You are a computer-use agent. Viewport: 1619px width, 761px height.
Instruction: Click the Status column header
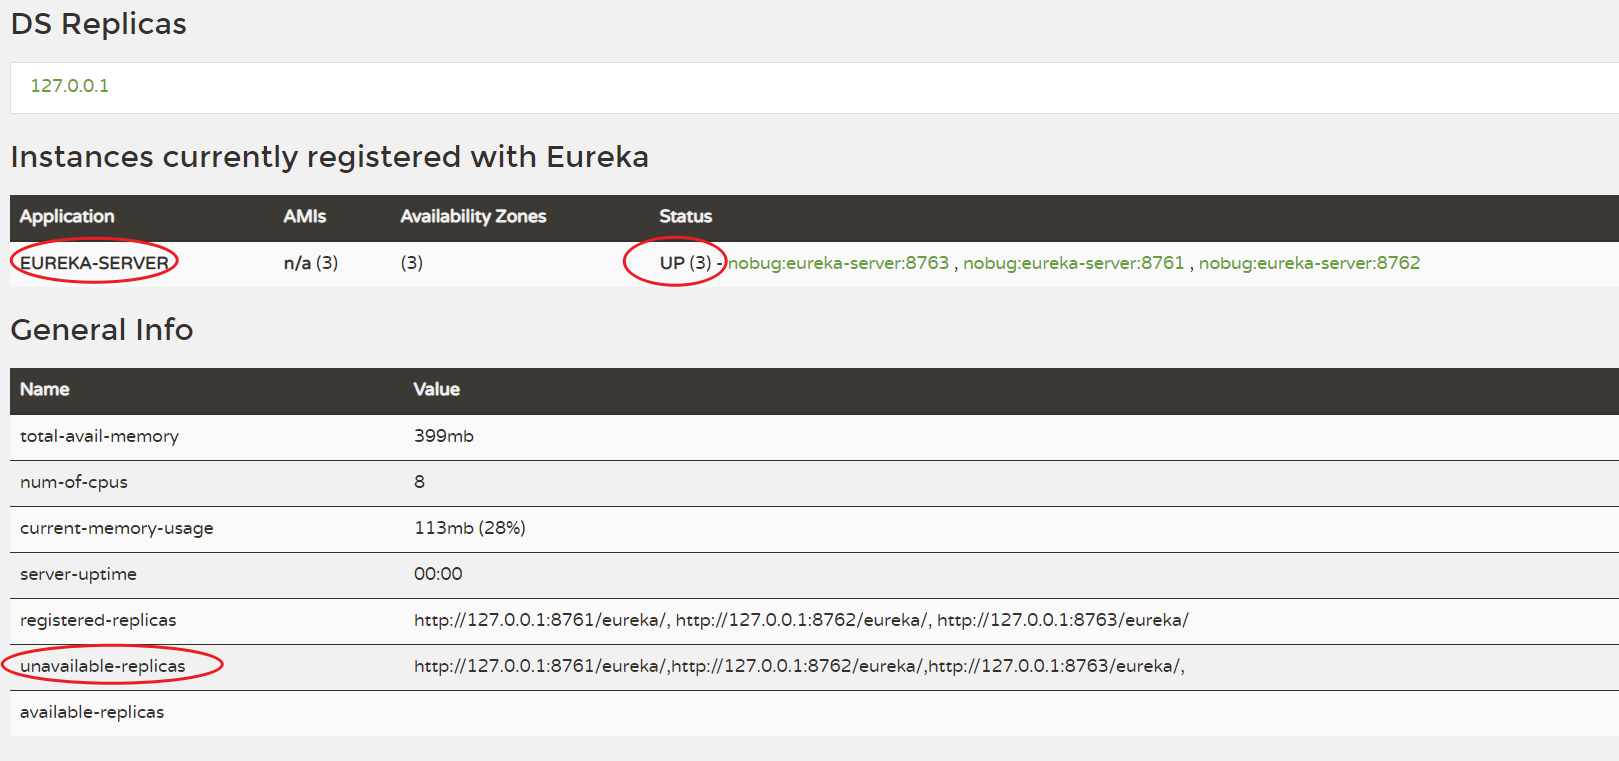pos(685,216)
